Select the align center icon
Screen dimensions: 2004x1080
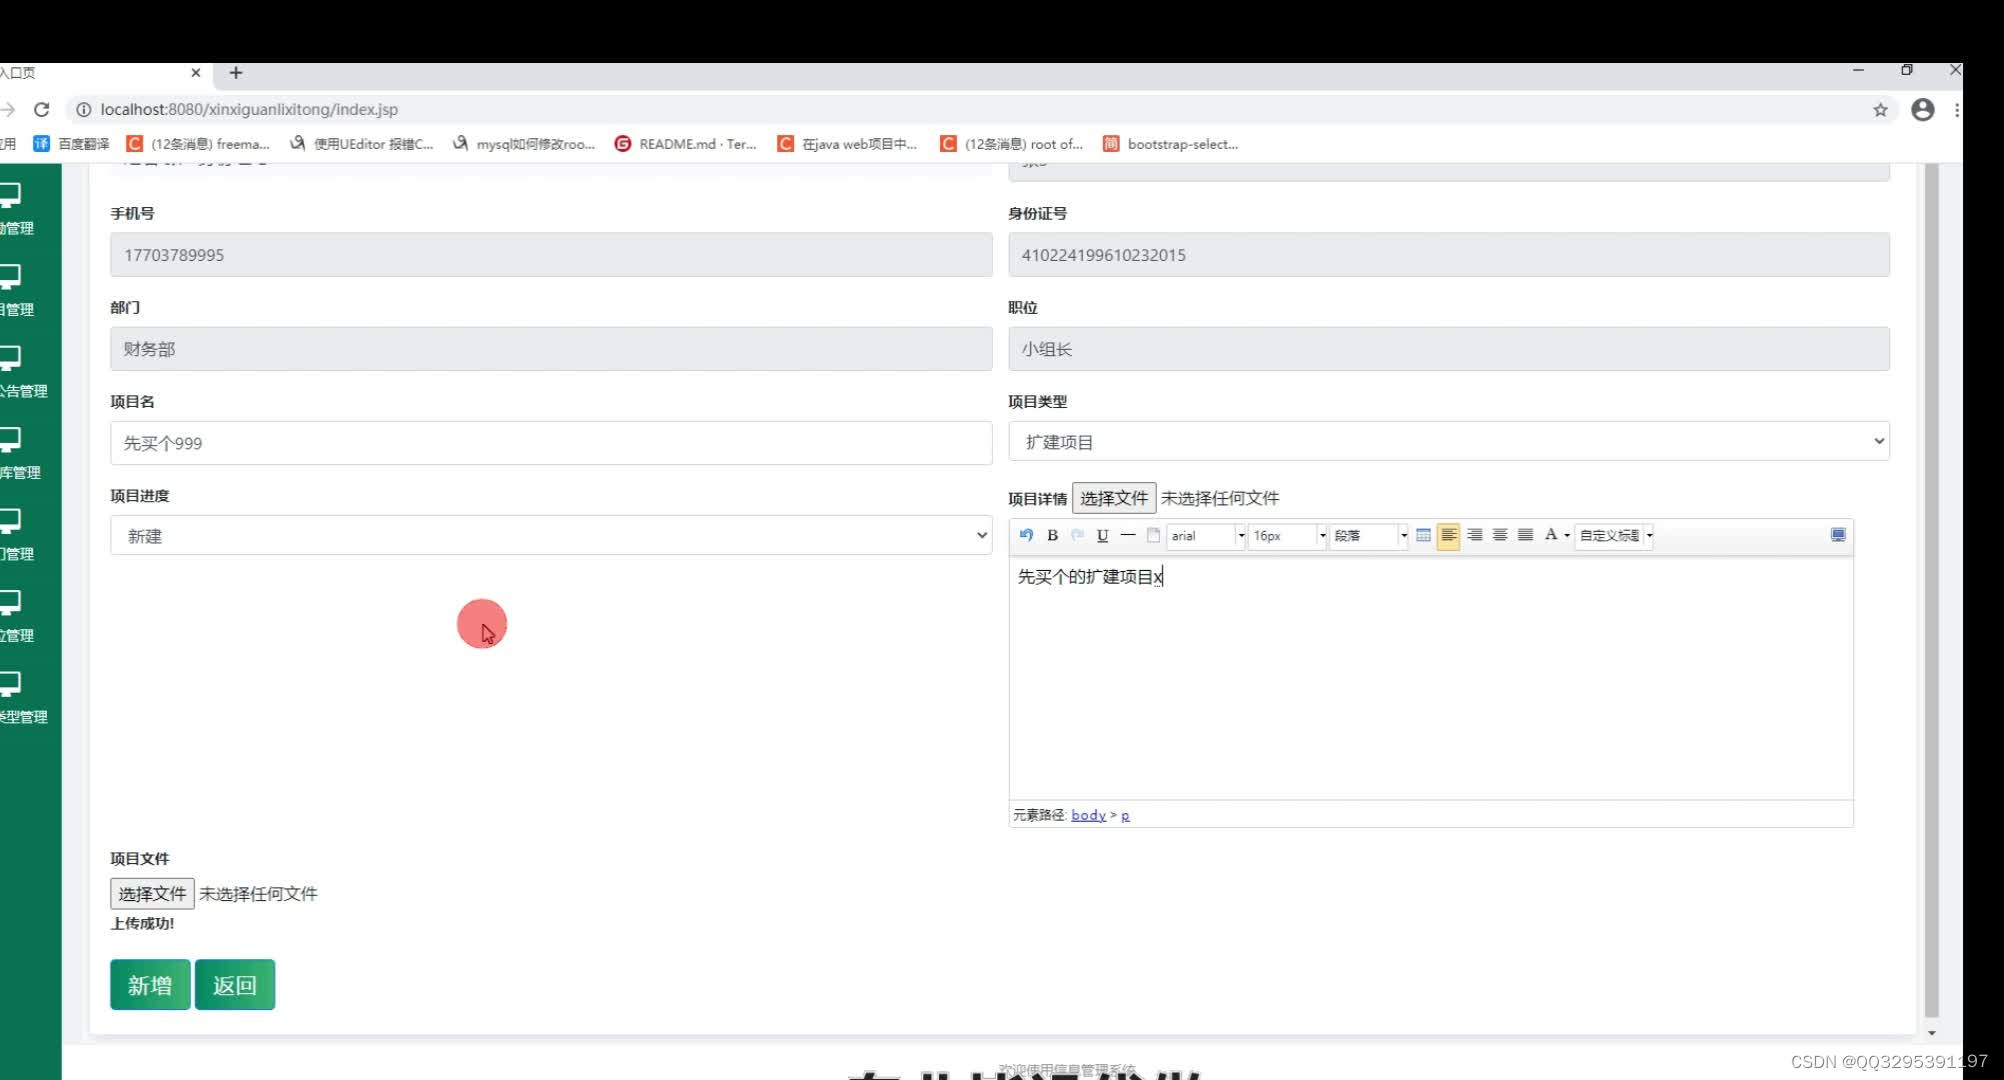pos(1500,535)
